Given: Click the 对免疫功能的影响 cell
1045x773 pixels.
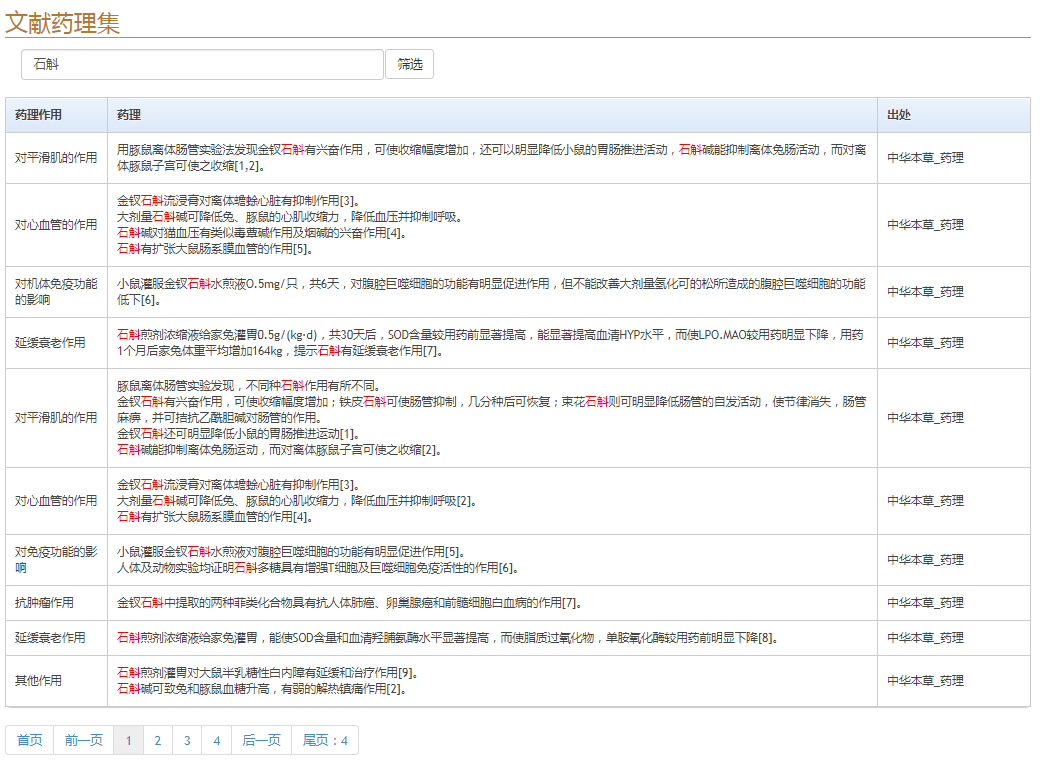Looking at the screenshot, I should pos(56,560).
